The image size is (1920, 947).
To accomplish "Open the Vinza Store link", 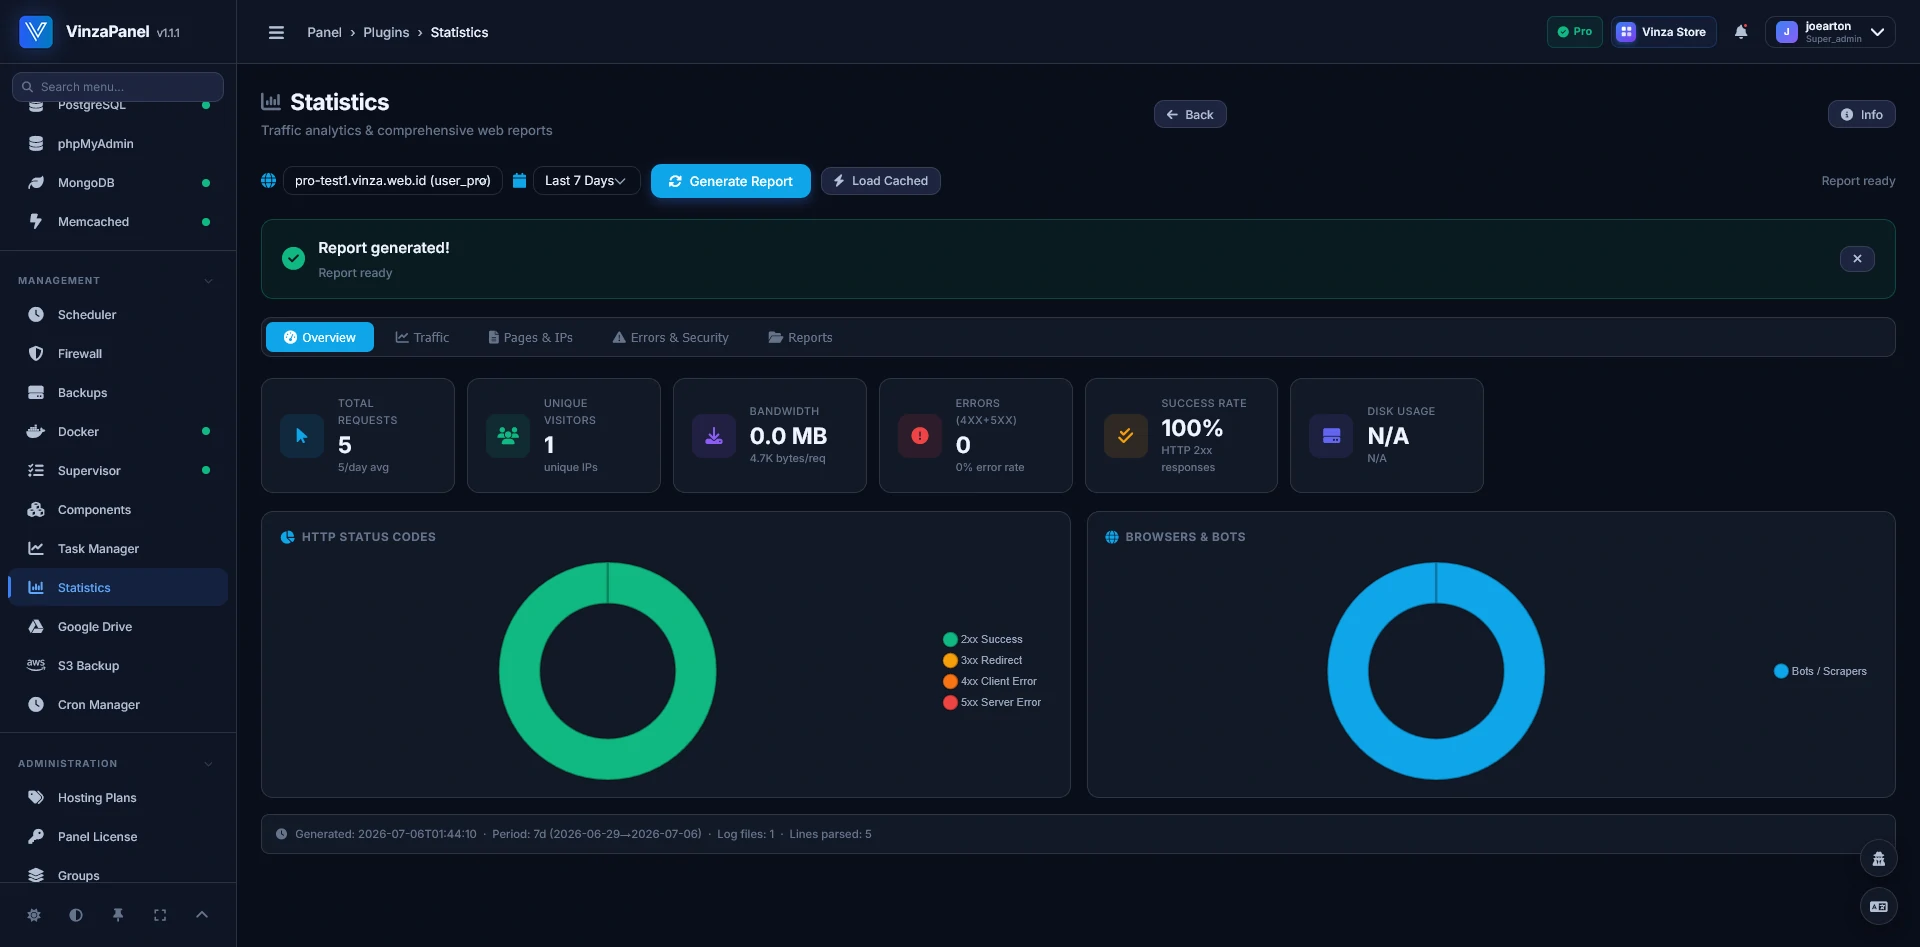I will click(1663, 32).
